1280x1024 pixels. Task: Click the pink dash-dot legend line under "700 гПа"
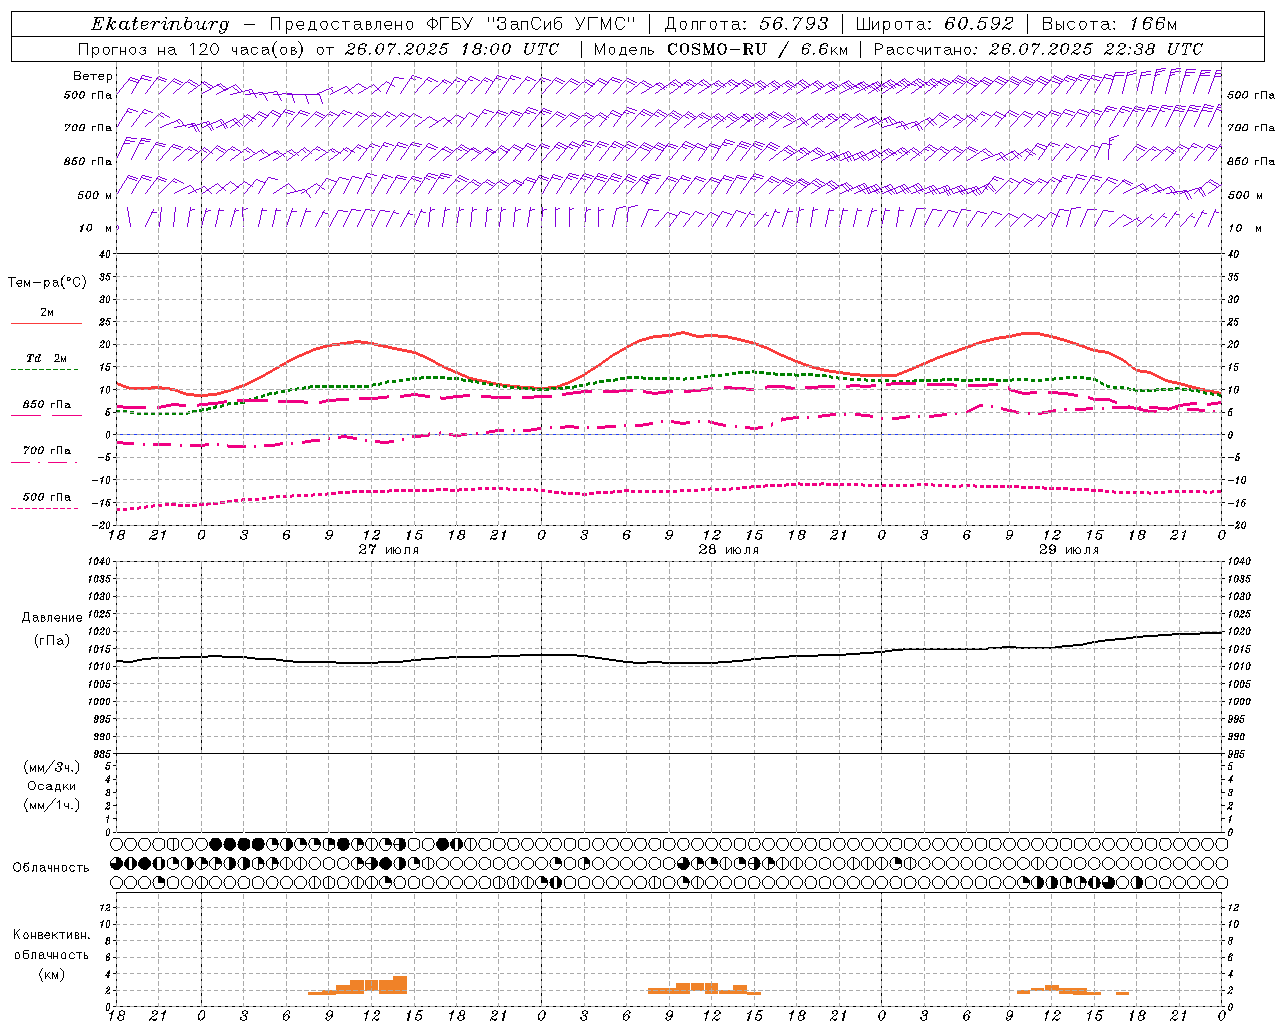(x=46, y=462)
